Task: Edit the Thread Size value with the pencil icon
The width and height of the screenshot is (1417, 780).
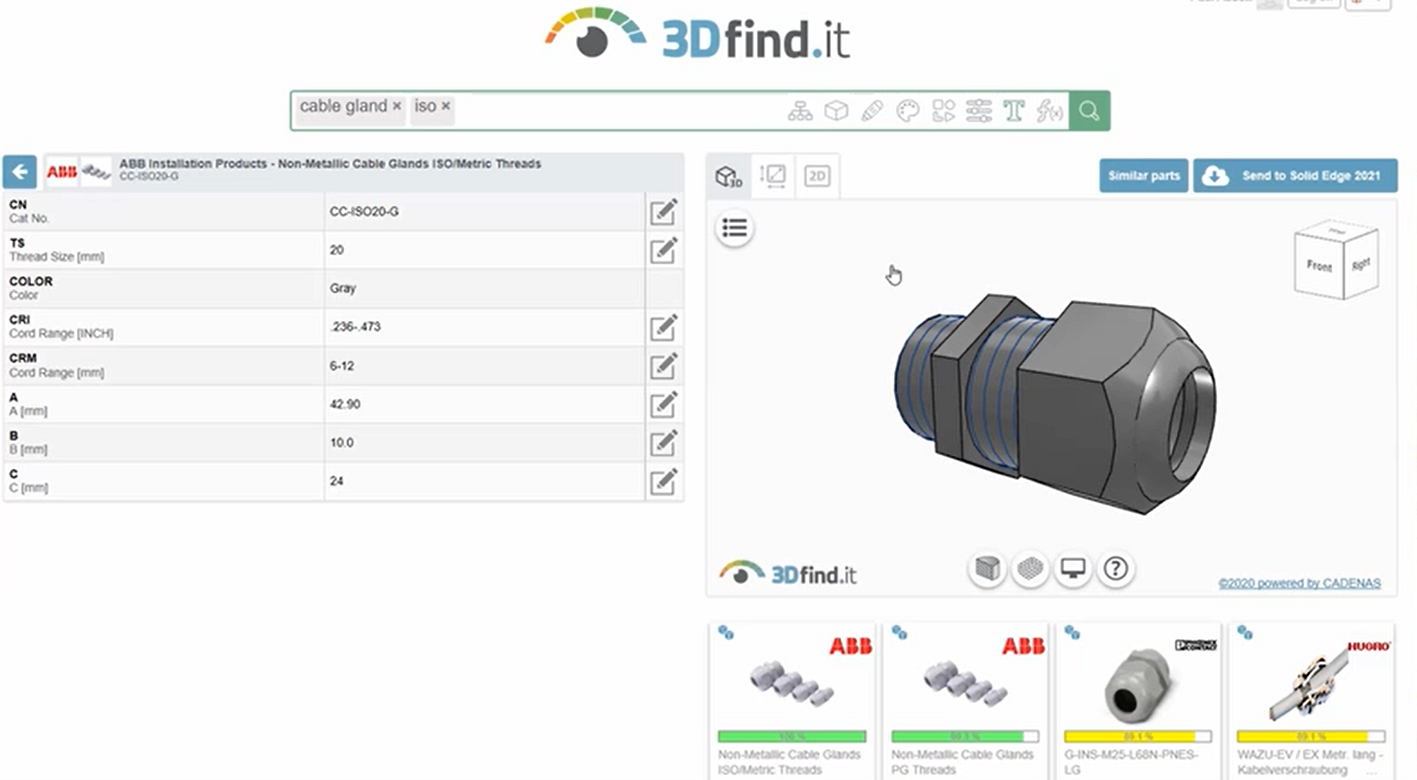Action: pyautogui.click(x=664, y=250)
